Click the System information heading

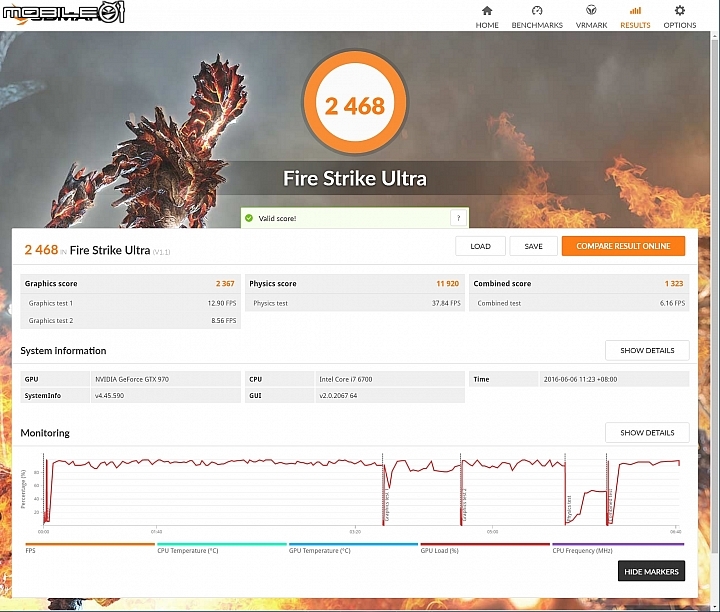pos(63,351)
